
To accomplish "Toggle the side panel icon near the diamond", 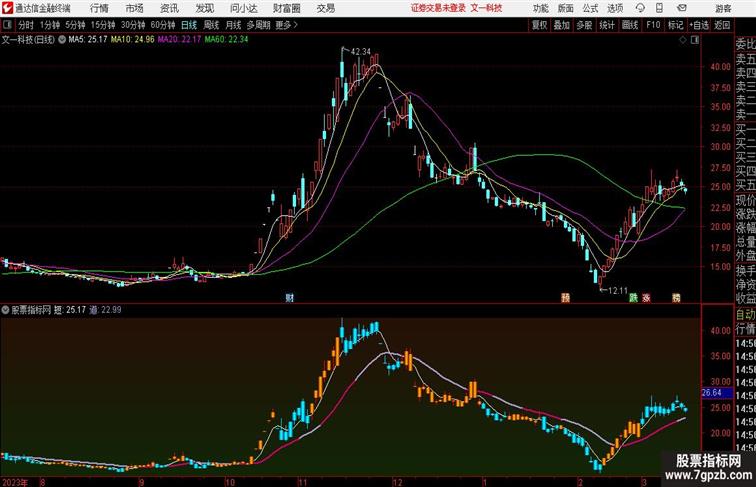I will click(x=695, y=40).
